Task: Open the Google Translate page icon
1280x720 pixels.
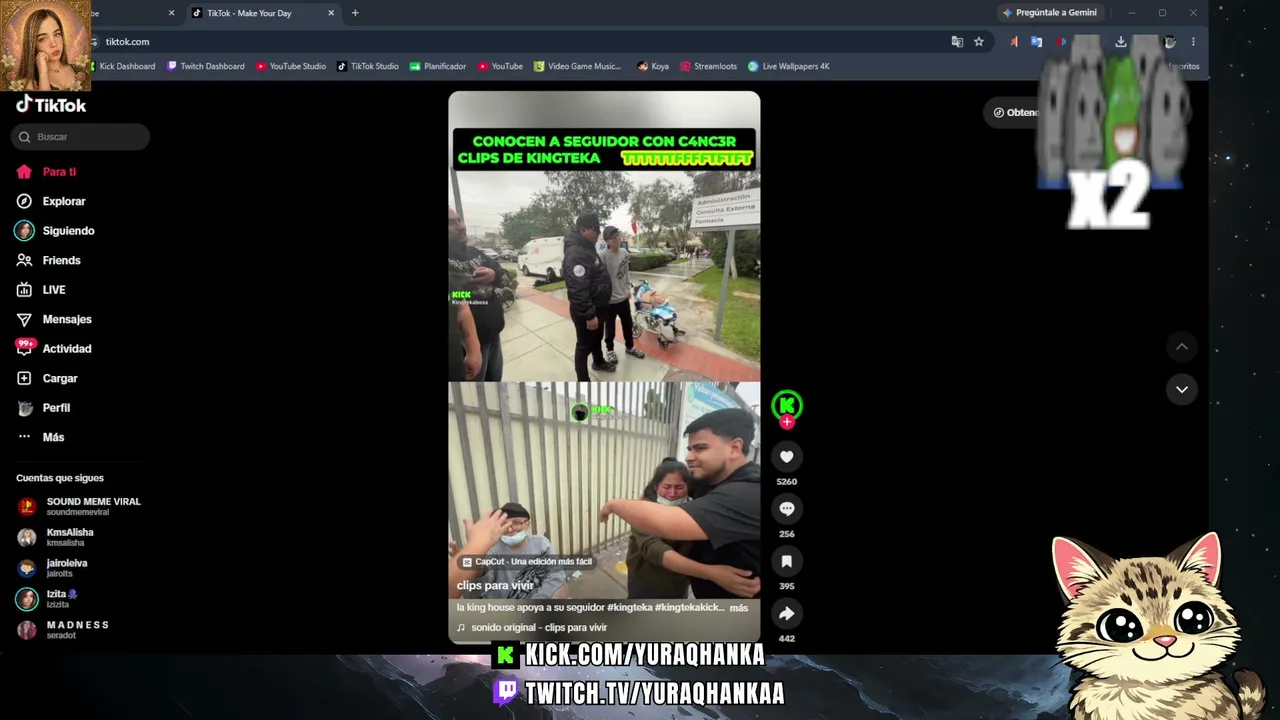Action: pyautogui.click(x=957, y=42)
